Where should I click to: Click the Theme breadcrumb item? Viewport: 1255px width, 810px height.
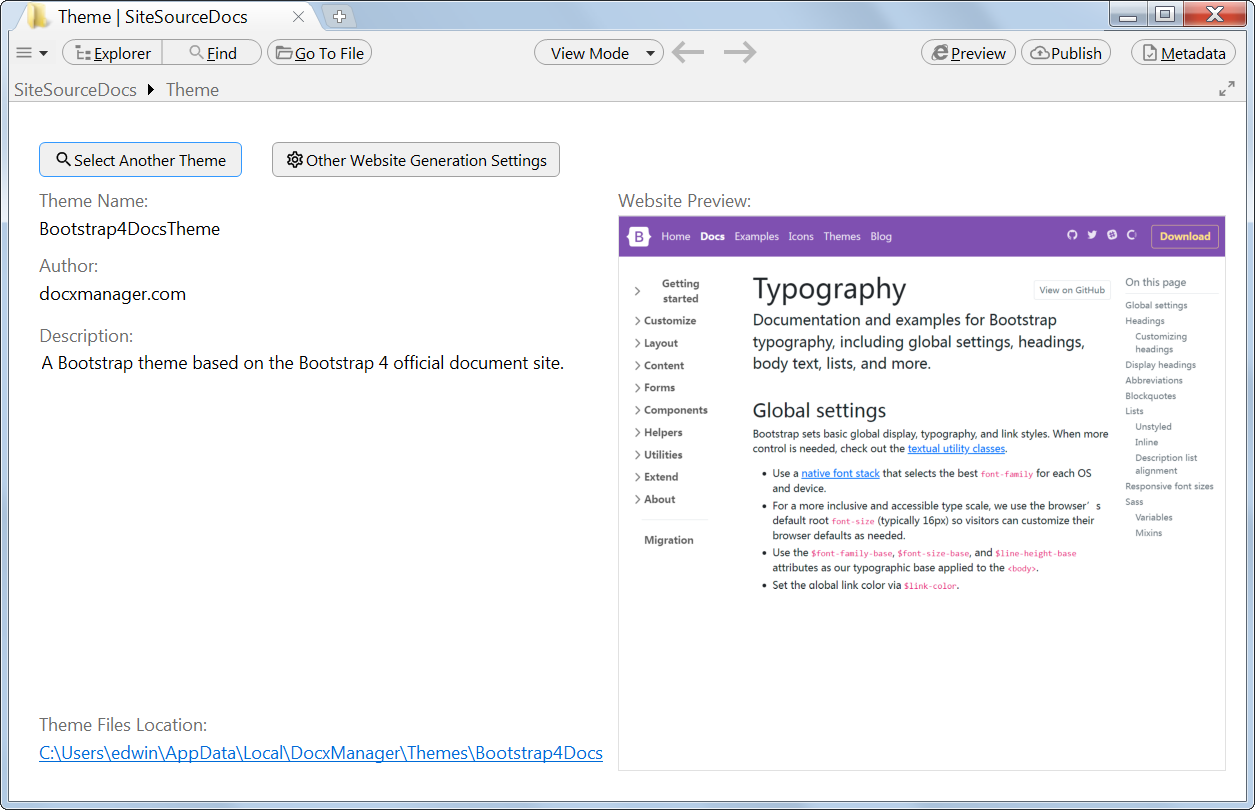point(192,90)
